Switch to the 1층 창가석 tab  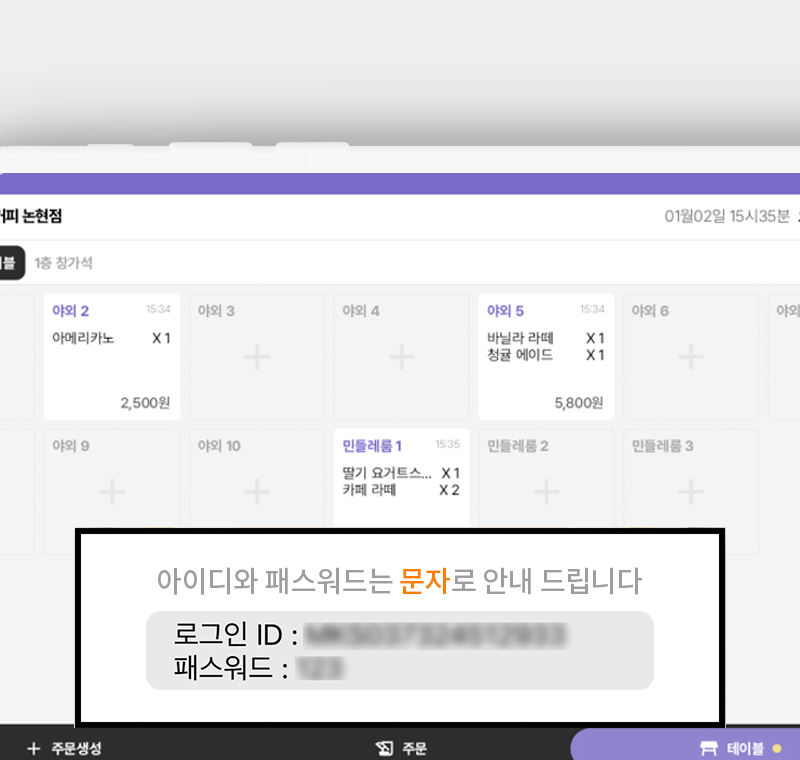tap(63, 263)
